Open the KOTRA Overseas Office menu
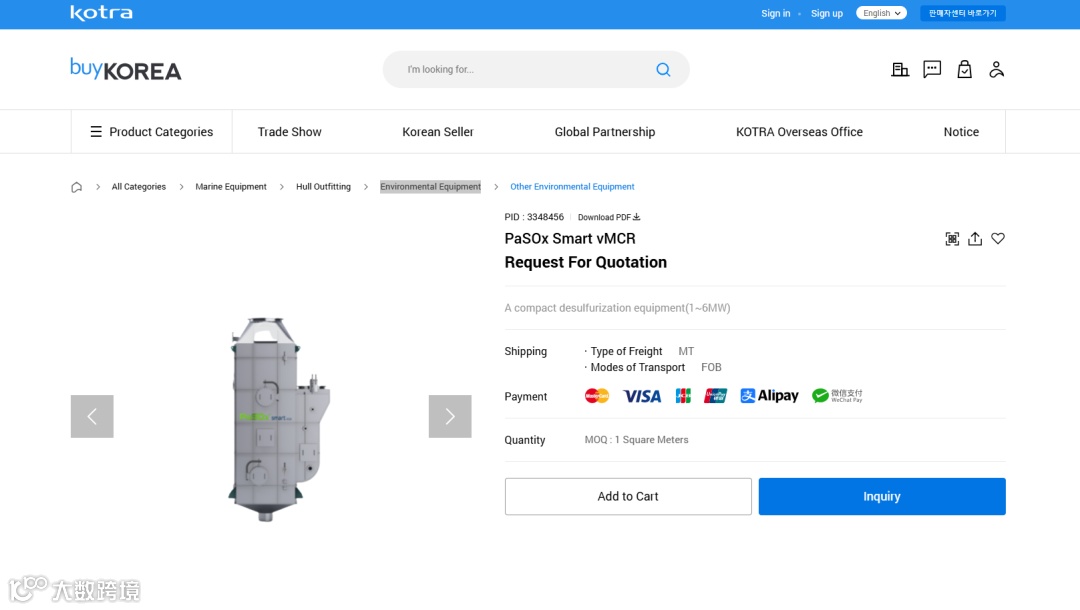 tap(799, 132)
